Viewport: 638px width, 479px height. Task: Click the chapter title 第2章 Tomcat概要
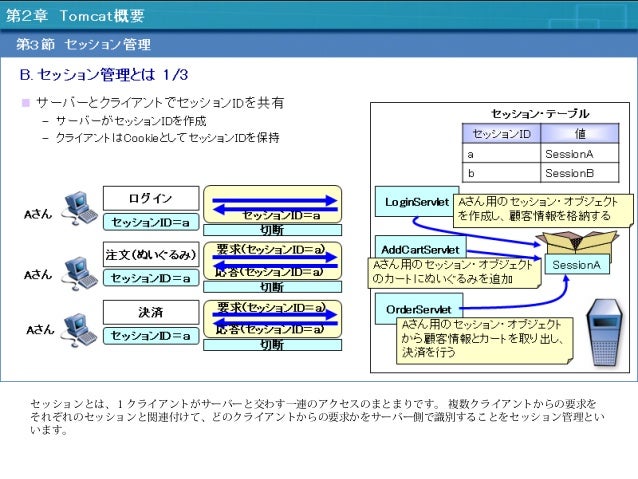click(x=75, y=15)
